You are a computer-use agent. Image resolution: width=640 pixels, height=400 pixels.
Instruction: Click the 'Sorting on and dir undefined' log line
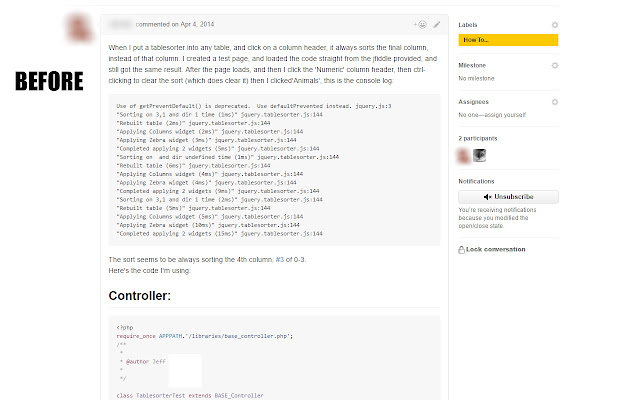tap(228, 157)
